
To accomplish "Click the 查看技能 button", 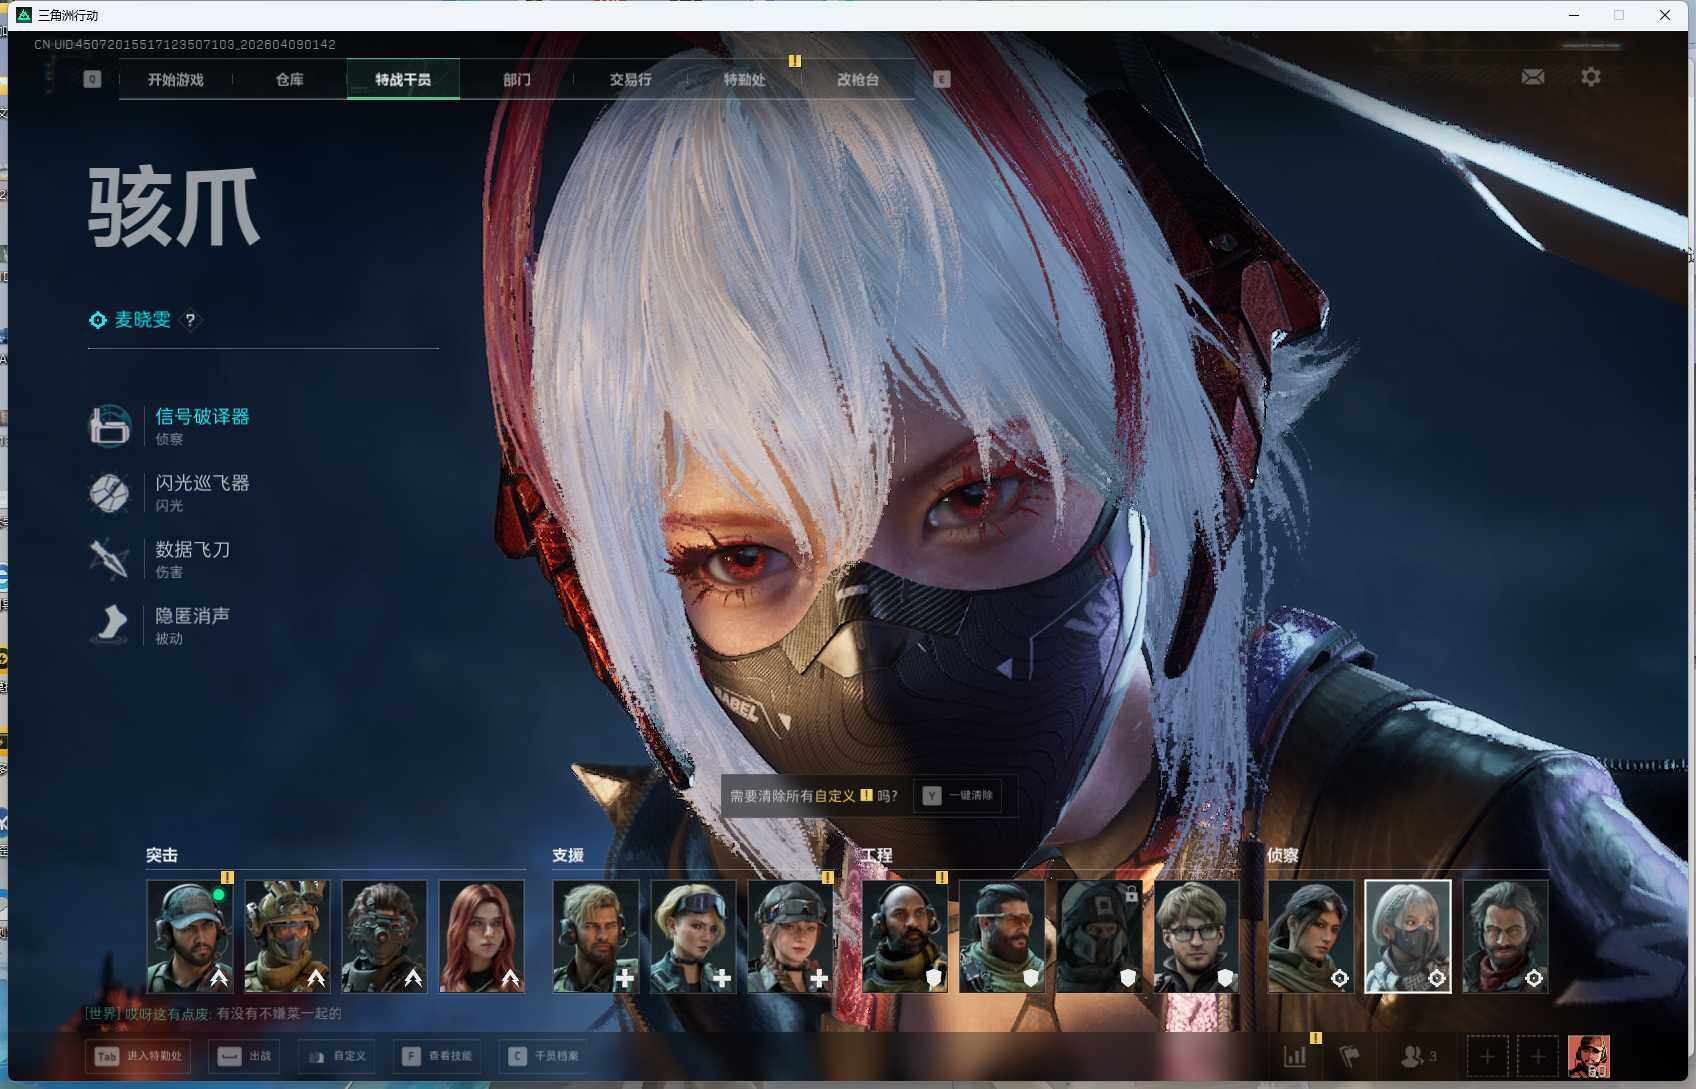I will pos(437,1056).
